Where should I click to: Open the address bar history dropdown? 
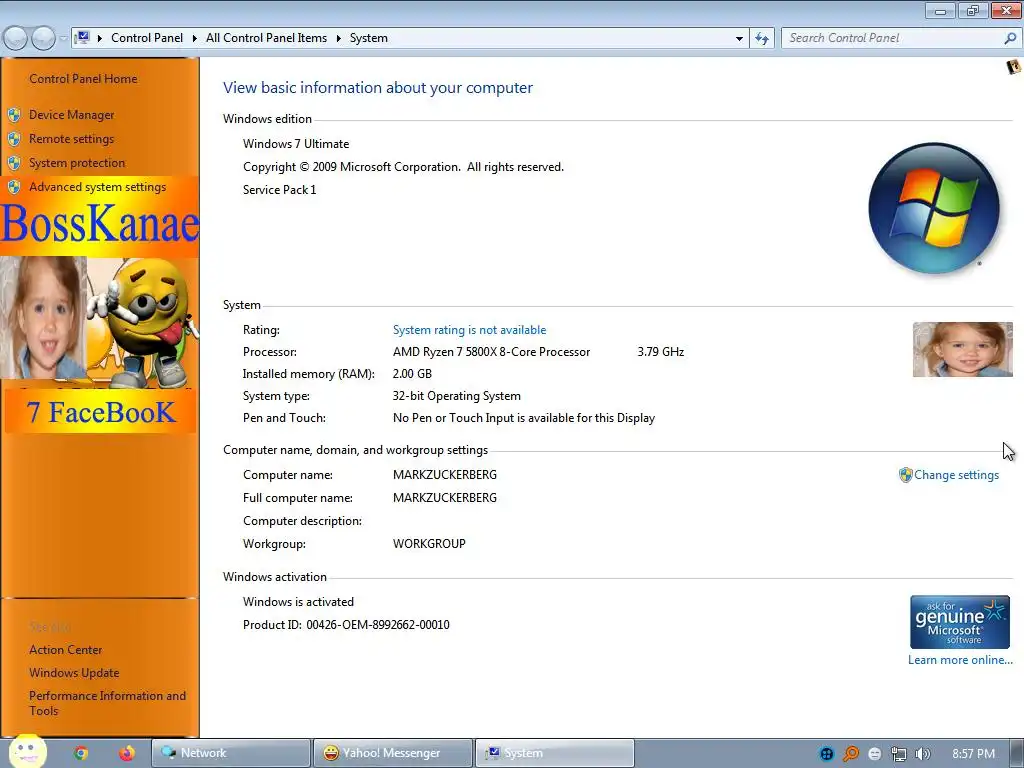point(739,39)
